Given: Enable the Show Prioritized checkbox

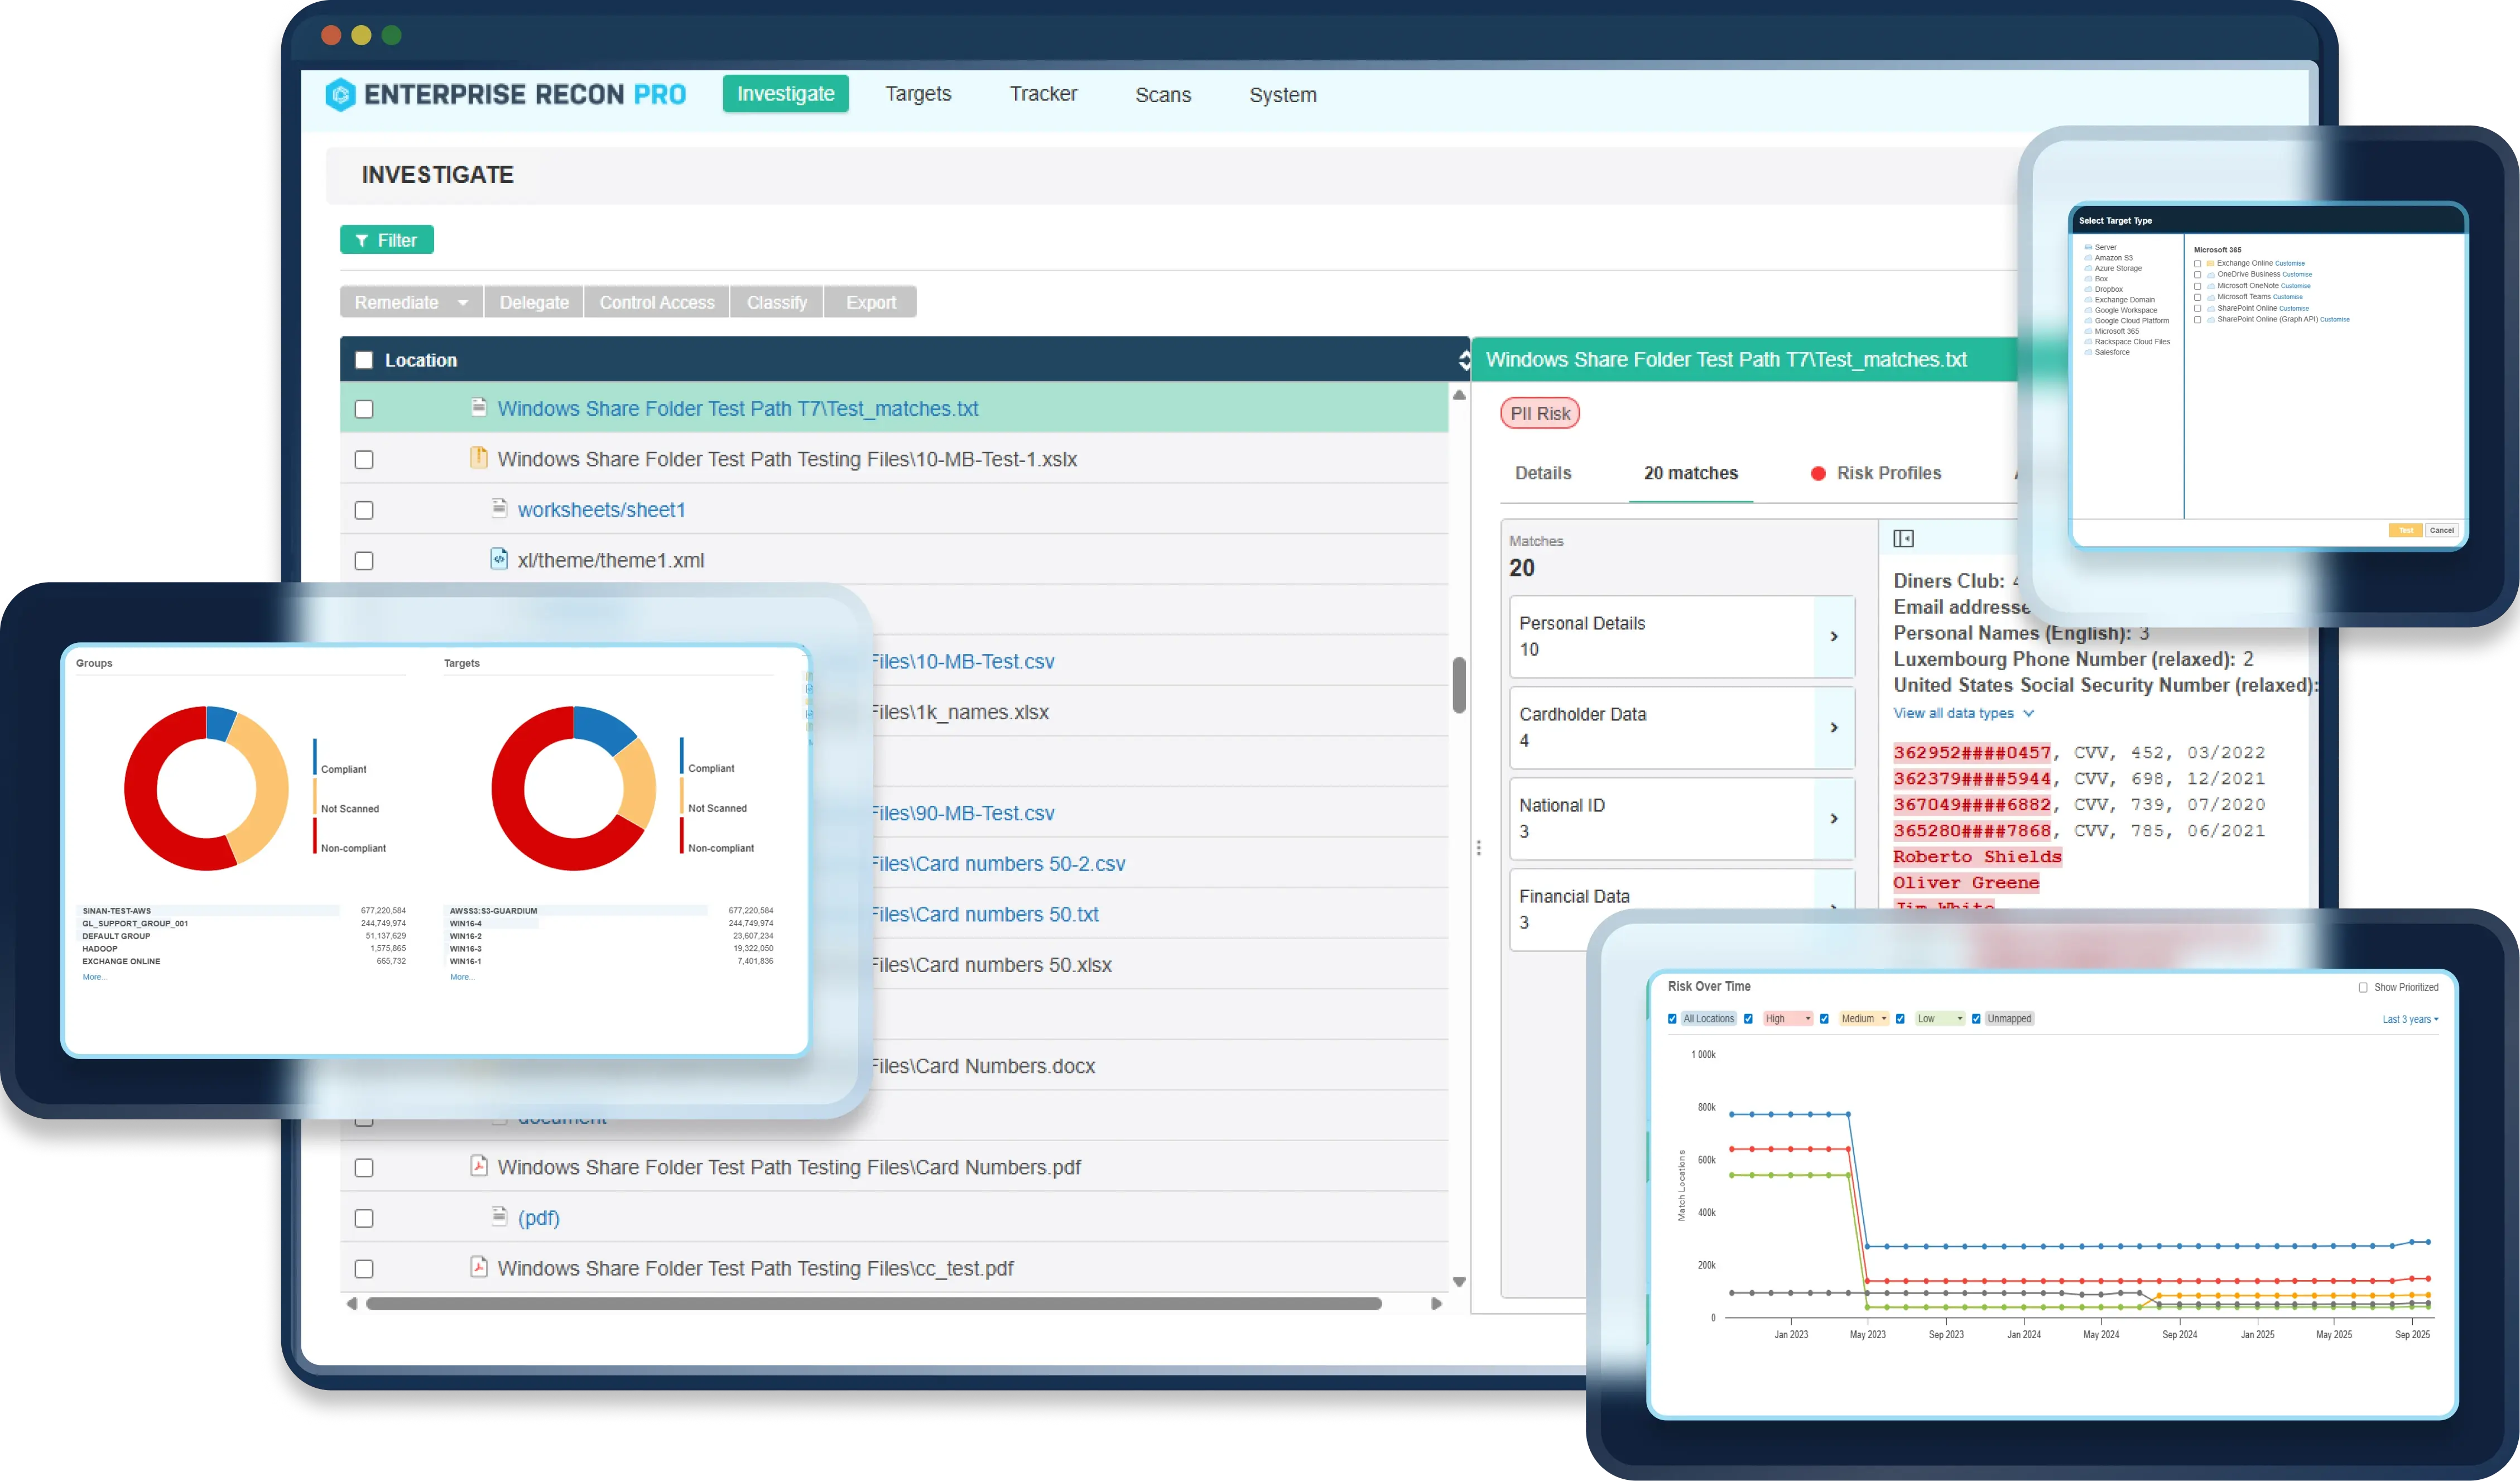Looking at the screenshot, I should [2363, 987].
